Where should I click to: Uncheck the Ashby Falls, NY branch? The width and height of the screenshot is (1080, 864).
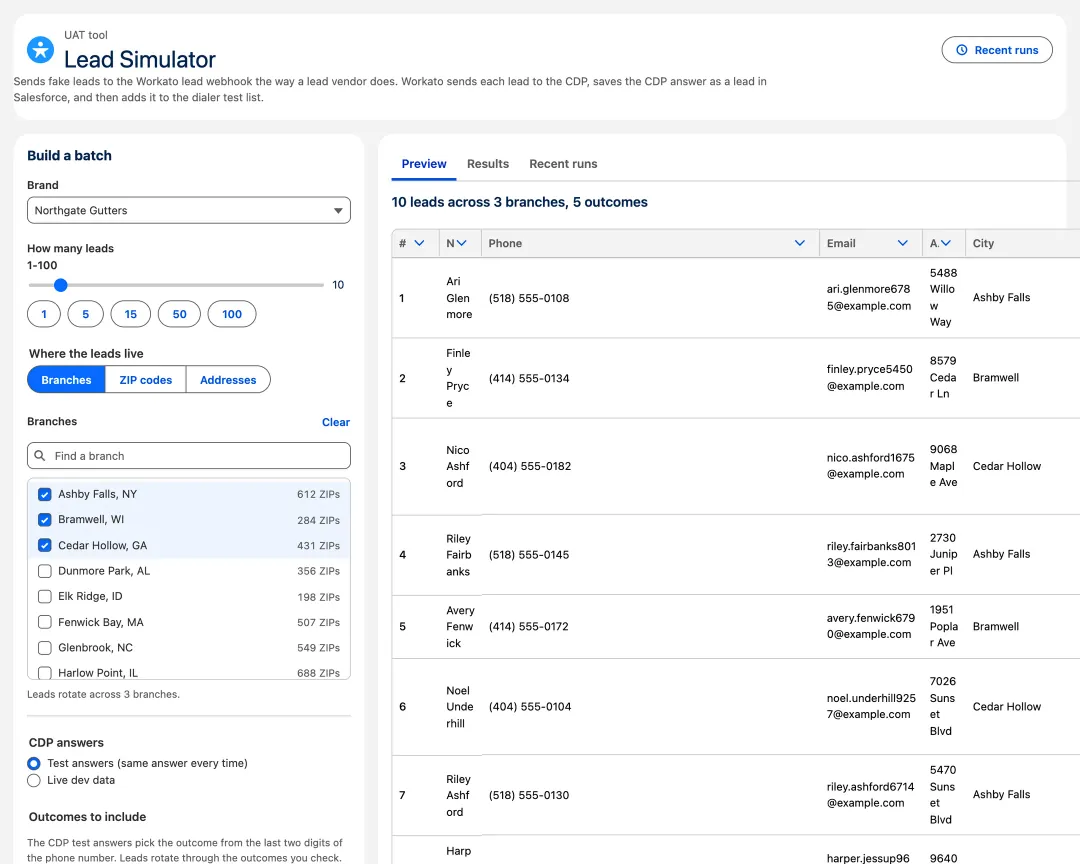45,494
